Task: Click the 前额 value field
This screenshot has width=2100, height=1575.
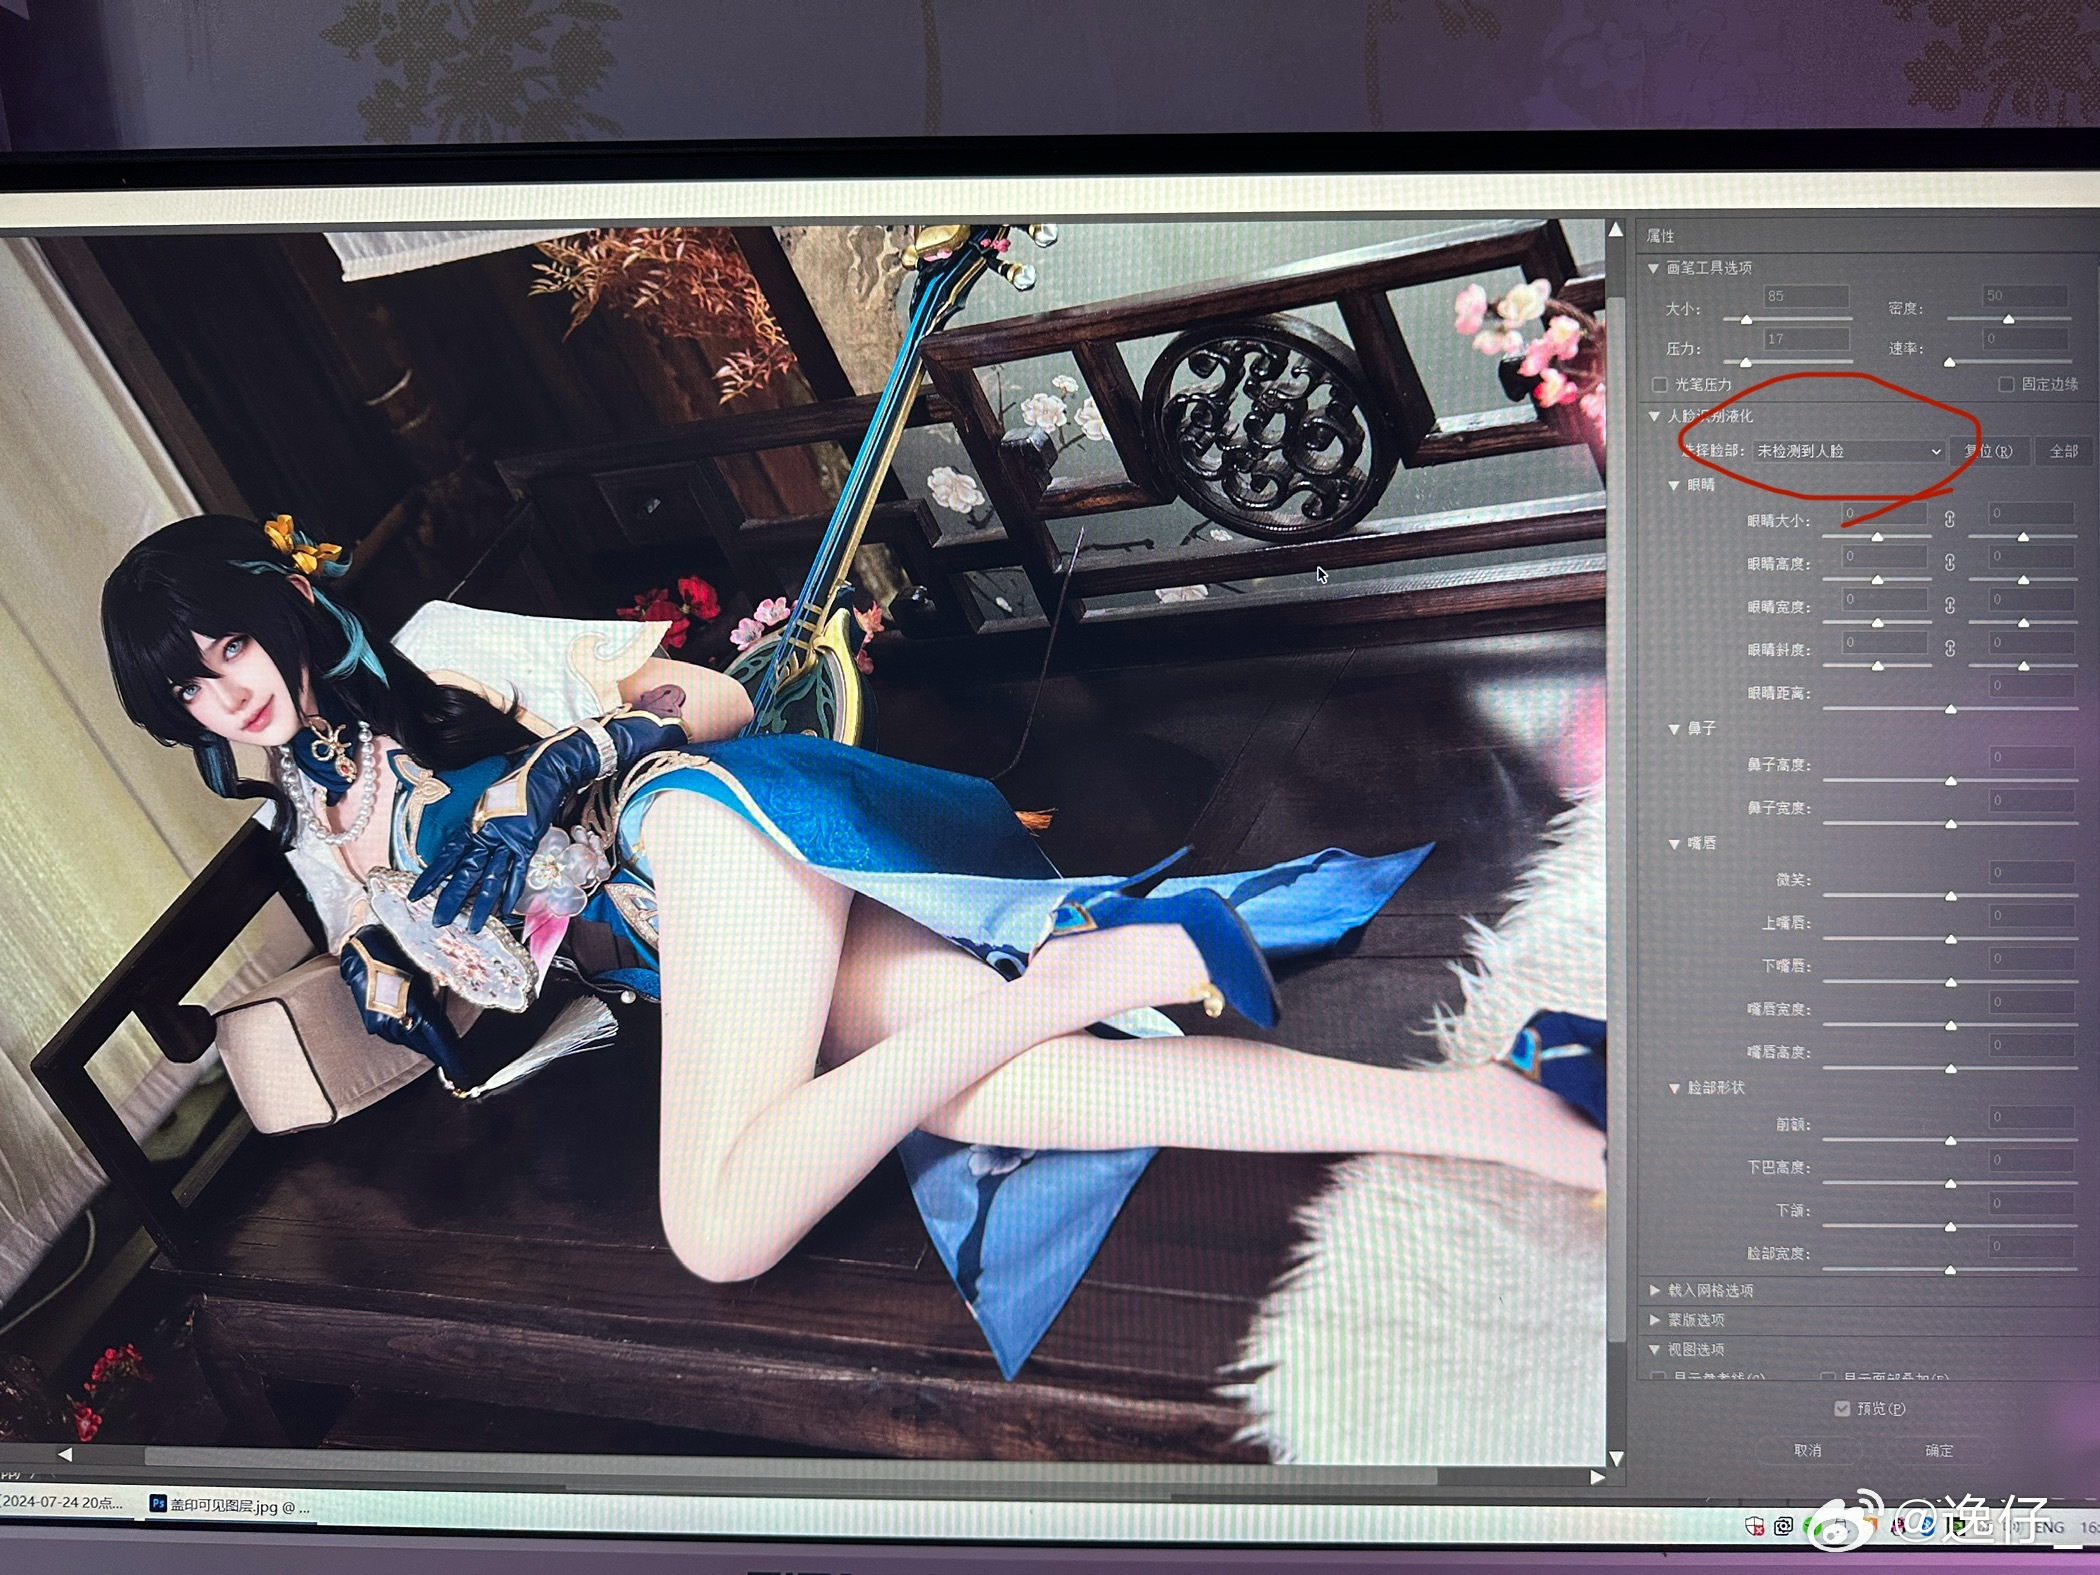Action: pos(2031,1116)
